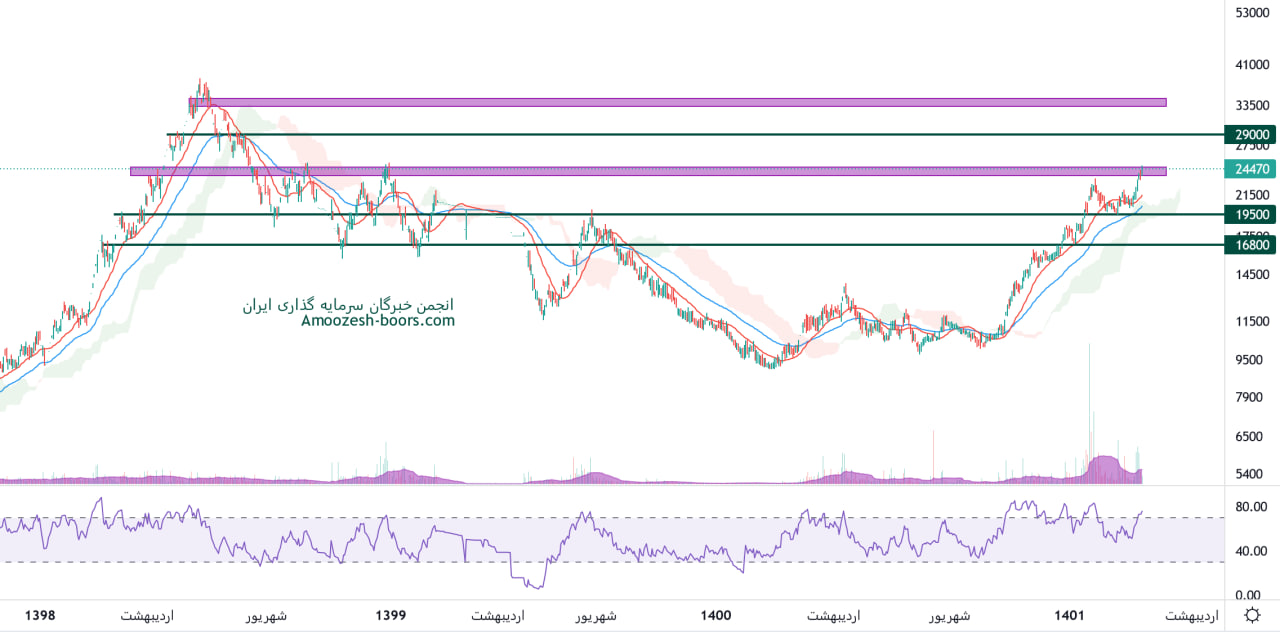The height and width of the screenshot is (633, 1280).
Task: Select the 16800 price level label
Action: [1251, 244]
